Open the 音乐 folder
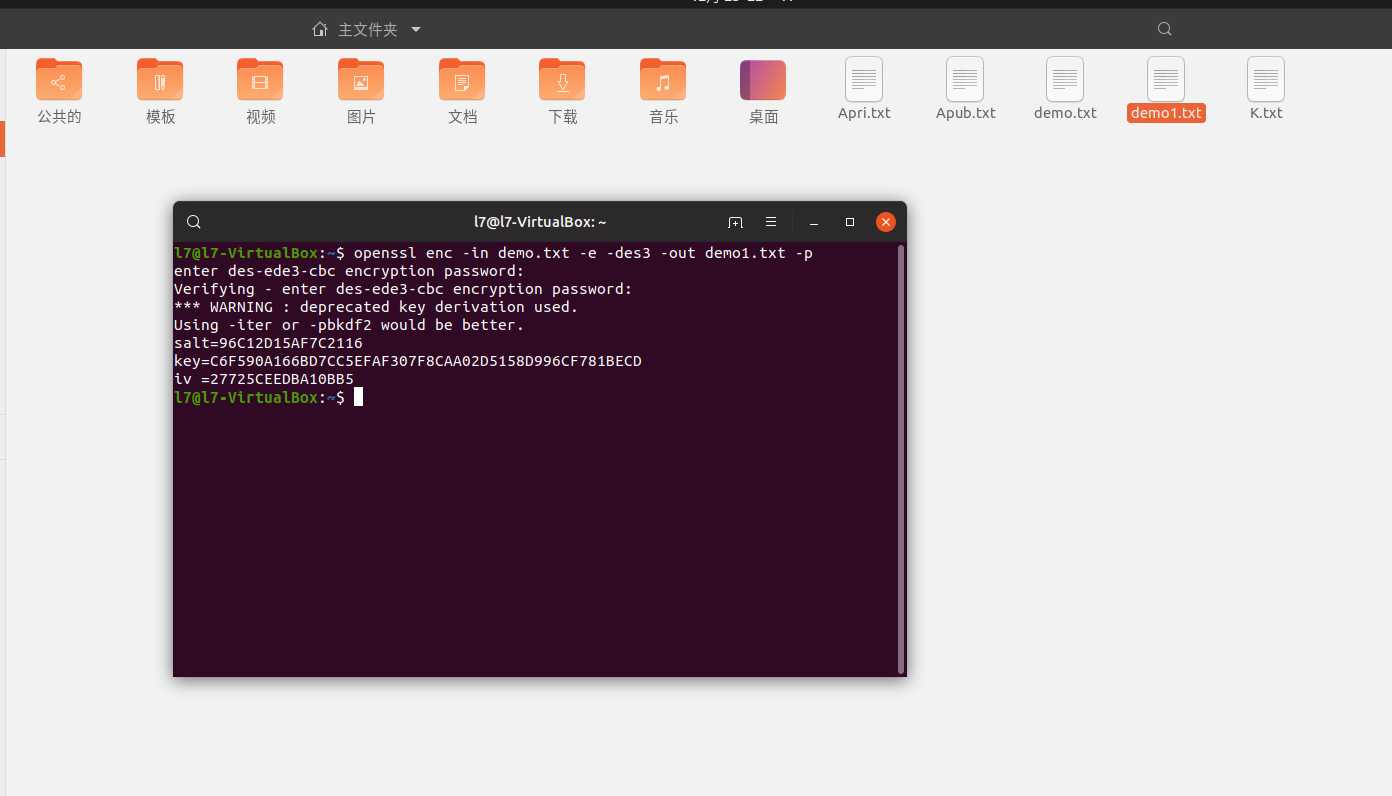The height and width of the screenshot is (796, 1392). 664,80
